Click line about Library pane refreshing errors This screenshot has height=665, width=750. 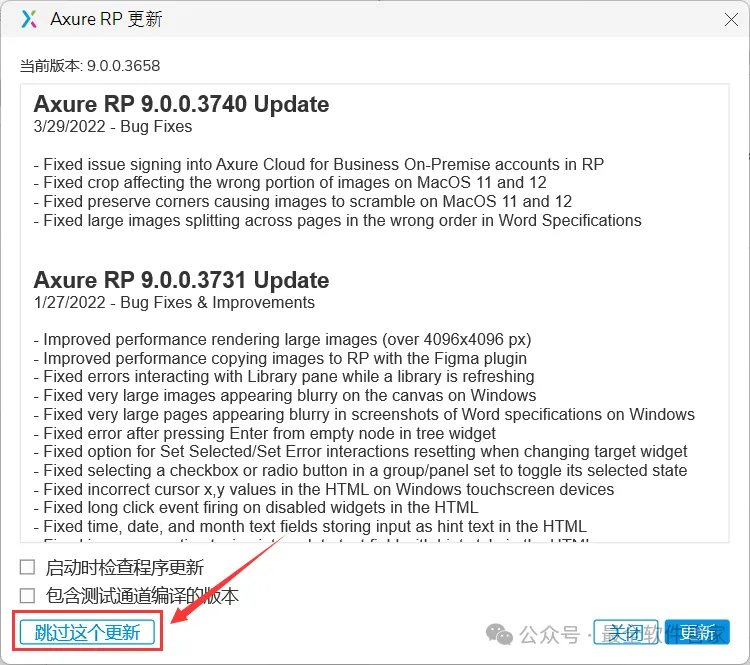click(284, 377)
